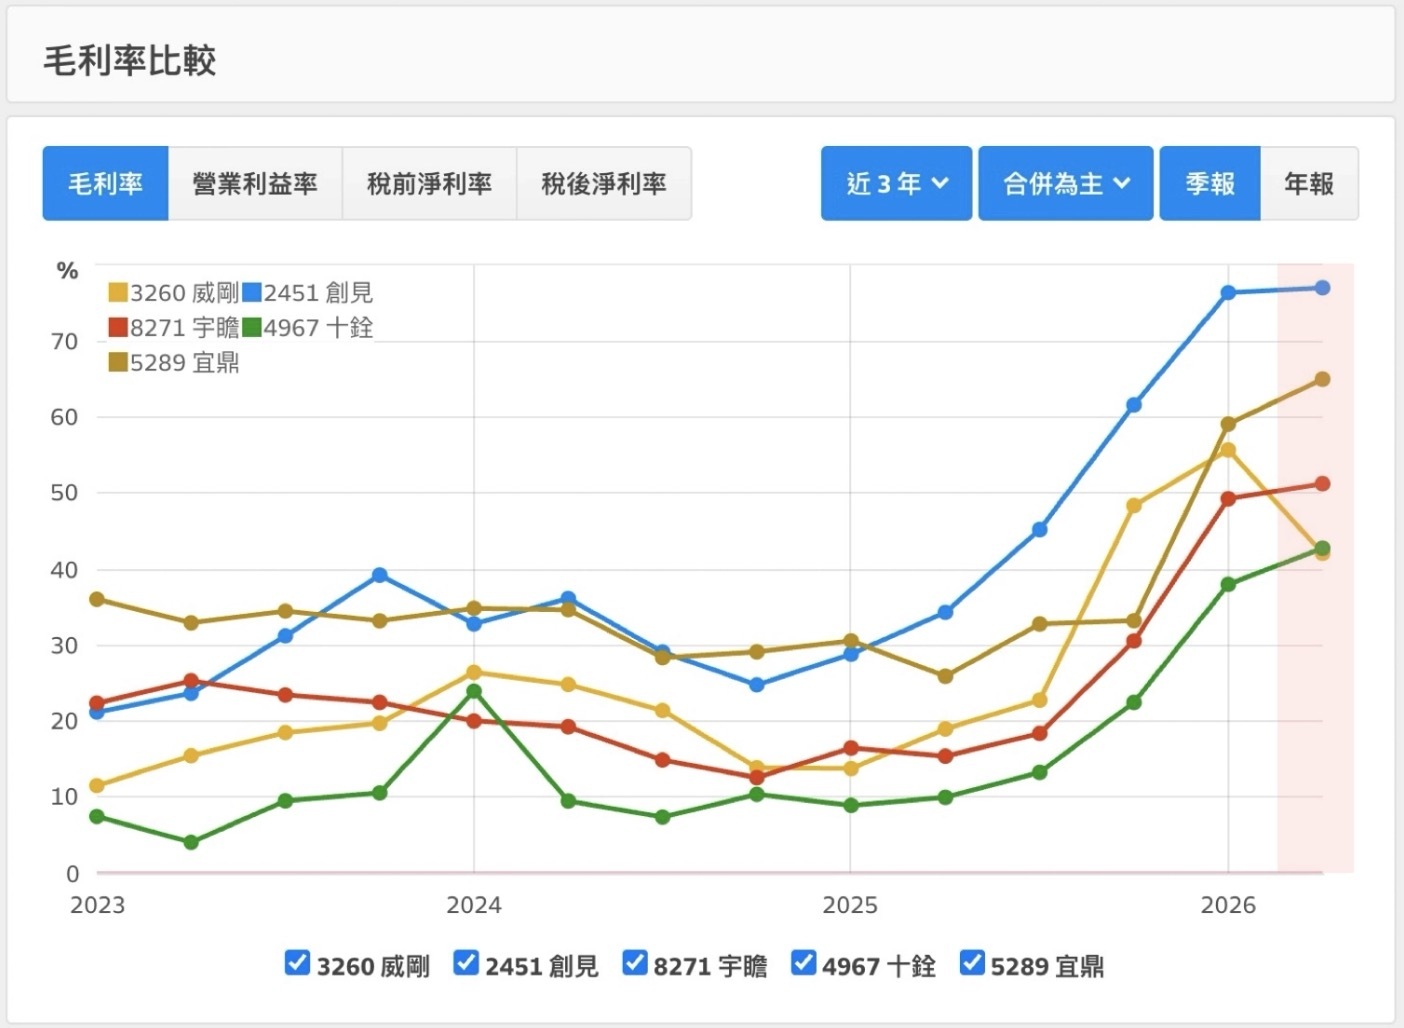Select the final brown 宜鼎 data point

pos(1322,379)
